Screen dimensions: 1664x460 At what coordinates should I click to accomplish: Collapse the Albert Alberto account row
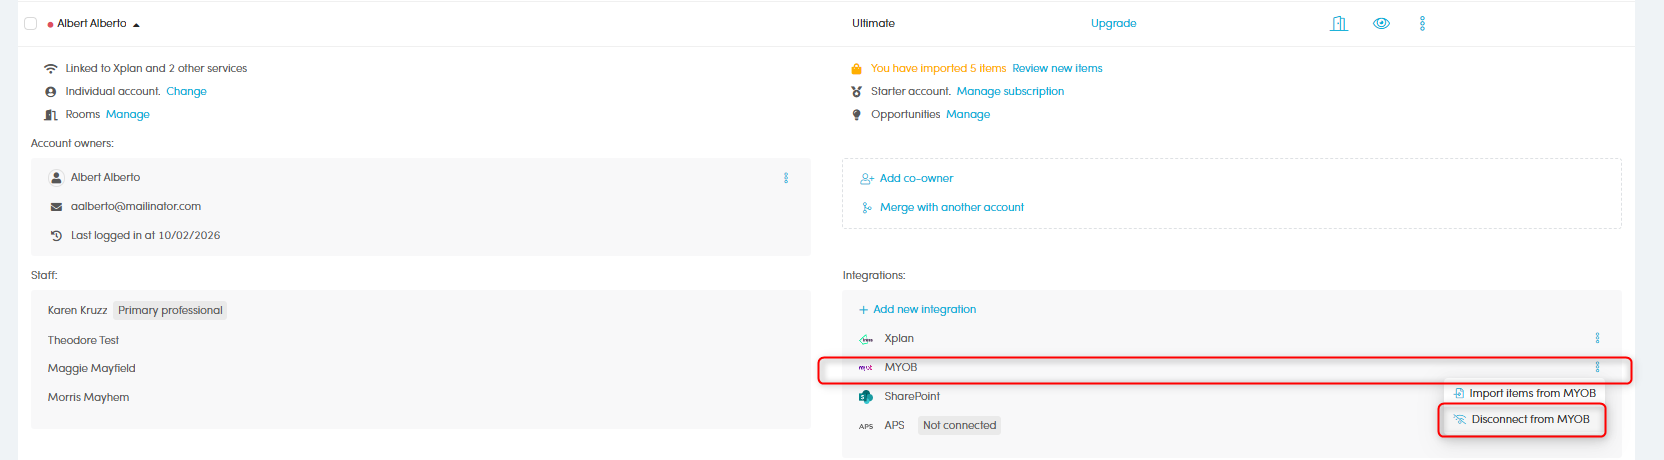coord(136,25)
